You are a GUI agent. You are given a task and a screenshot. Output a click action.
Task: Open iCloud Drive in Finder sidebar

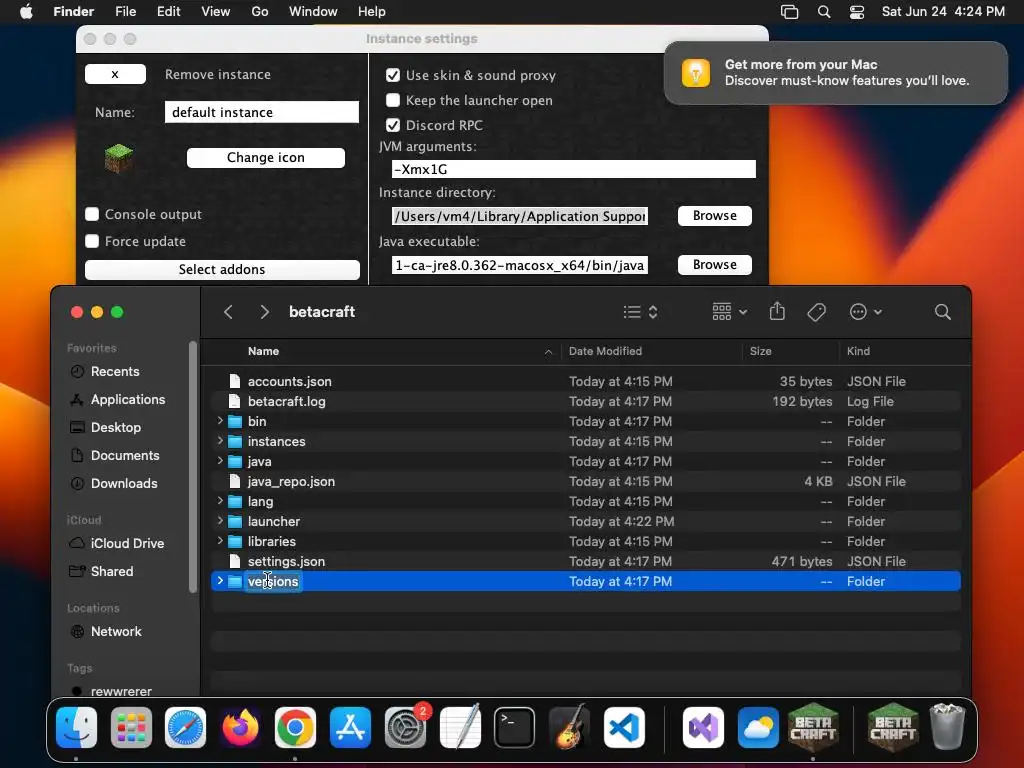click(x=127, y=543)
